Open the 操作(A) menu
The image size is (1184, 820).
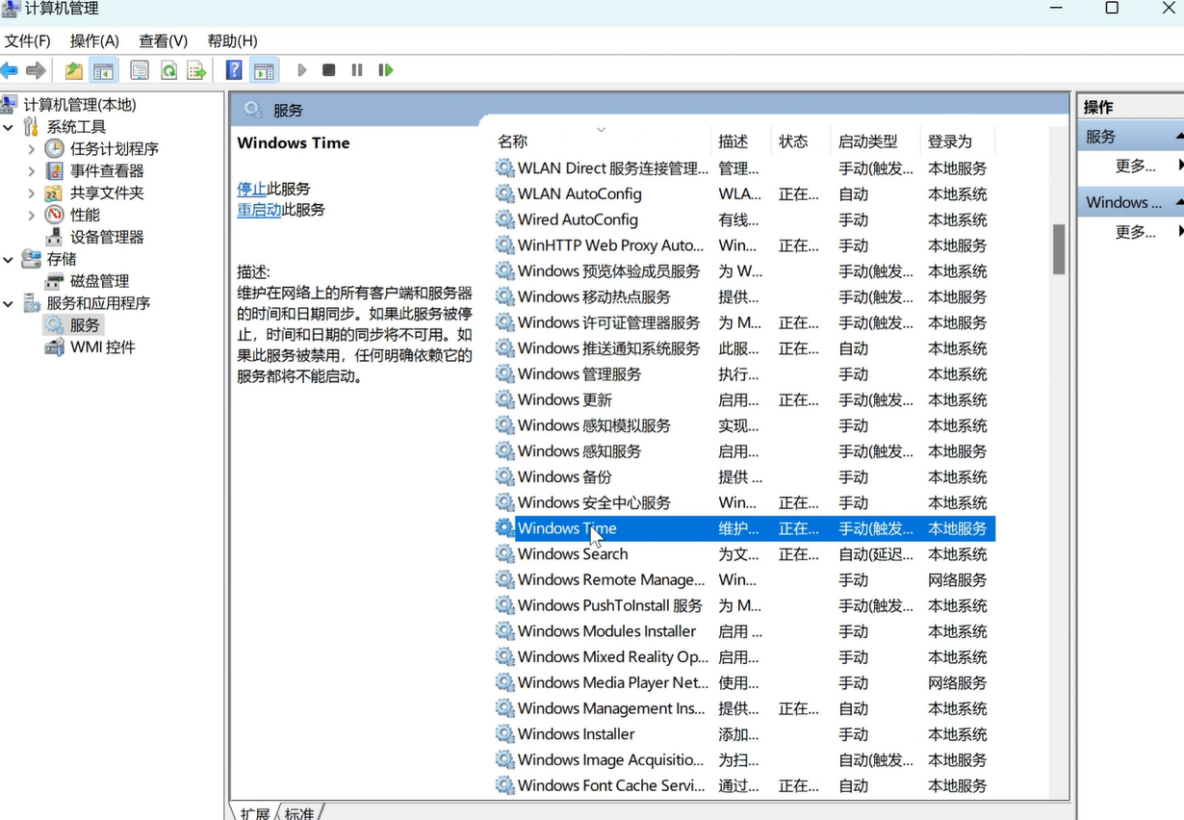tap(94, 41)
